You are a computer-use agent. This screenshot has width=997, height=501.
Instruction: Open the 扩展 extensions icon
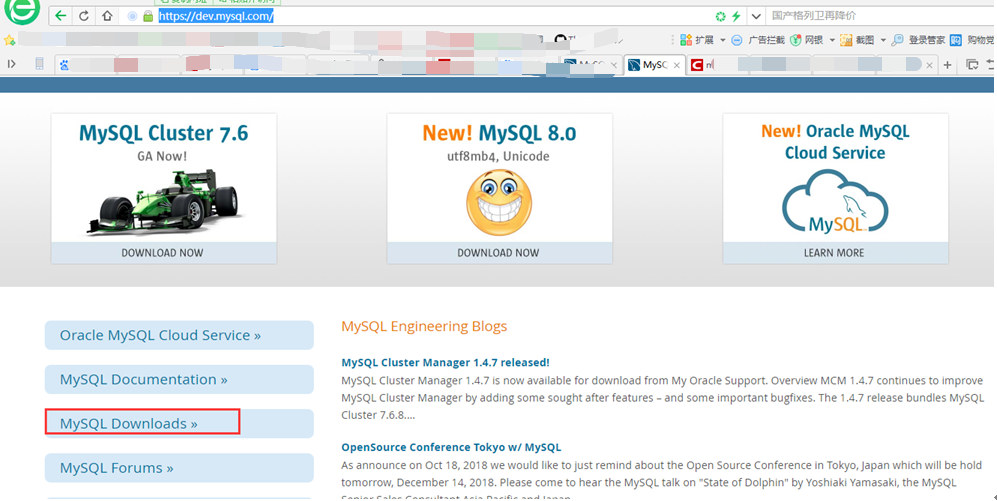(686, 40)
